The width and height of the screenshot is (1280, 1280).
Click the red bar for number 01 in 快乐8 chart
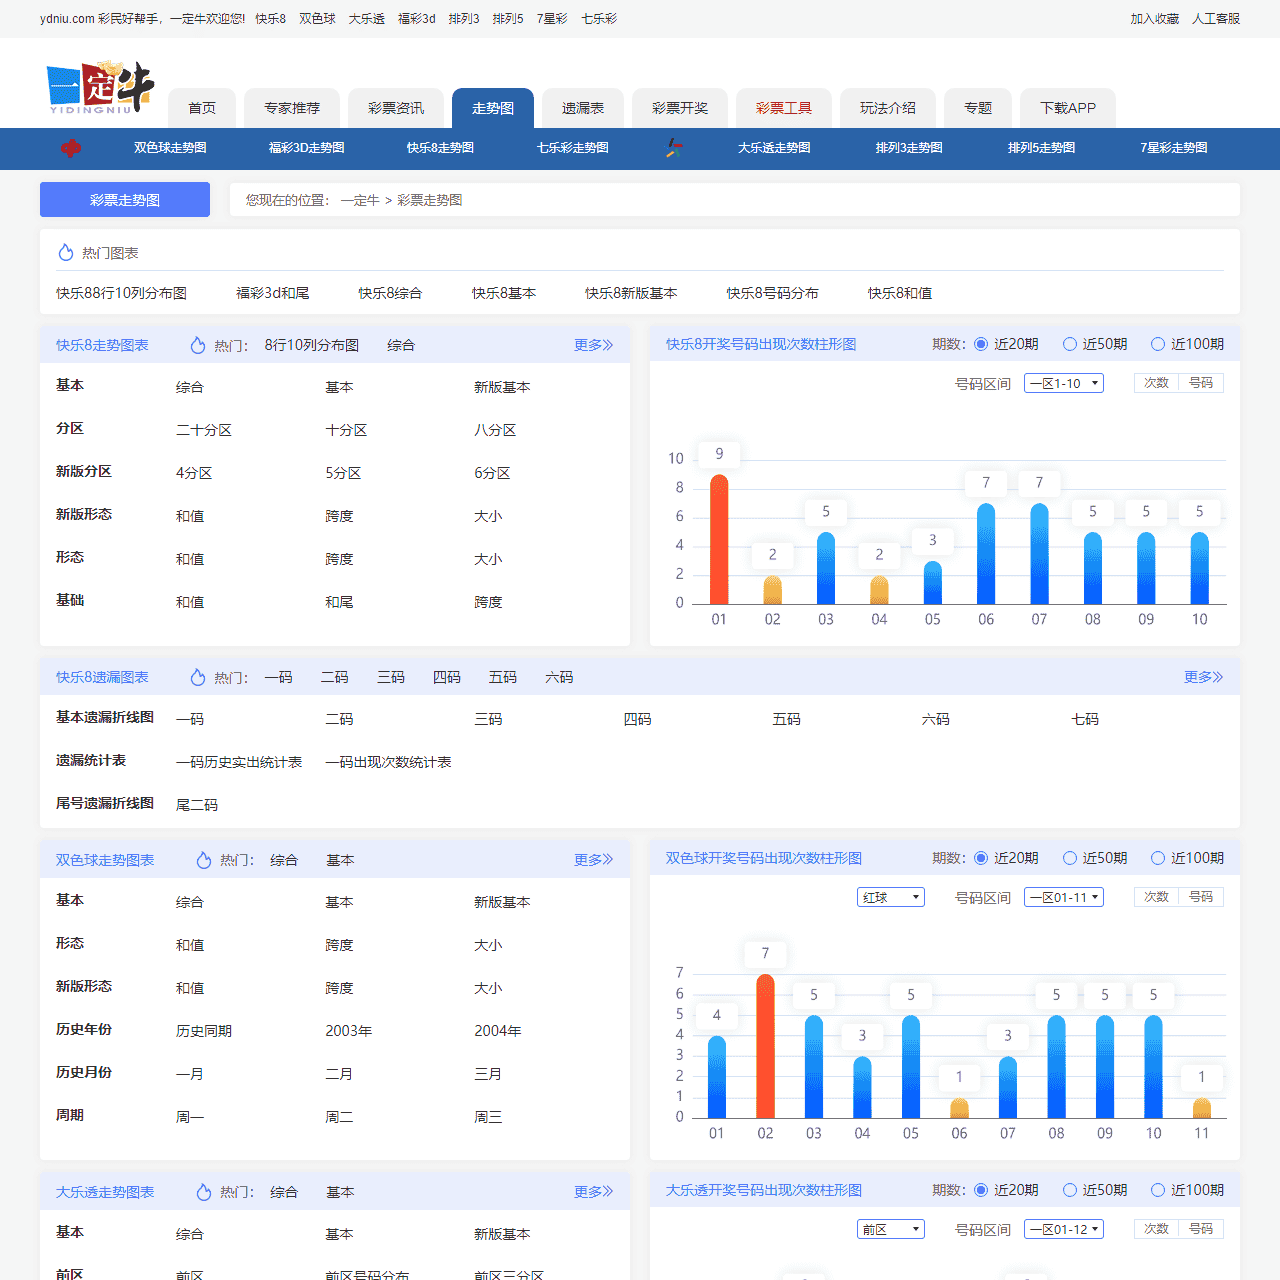(719, 540)
